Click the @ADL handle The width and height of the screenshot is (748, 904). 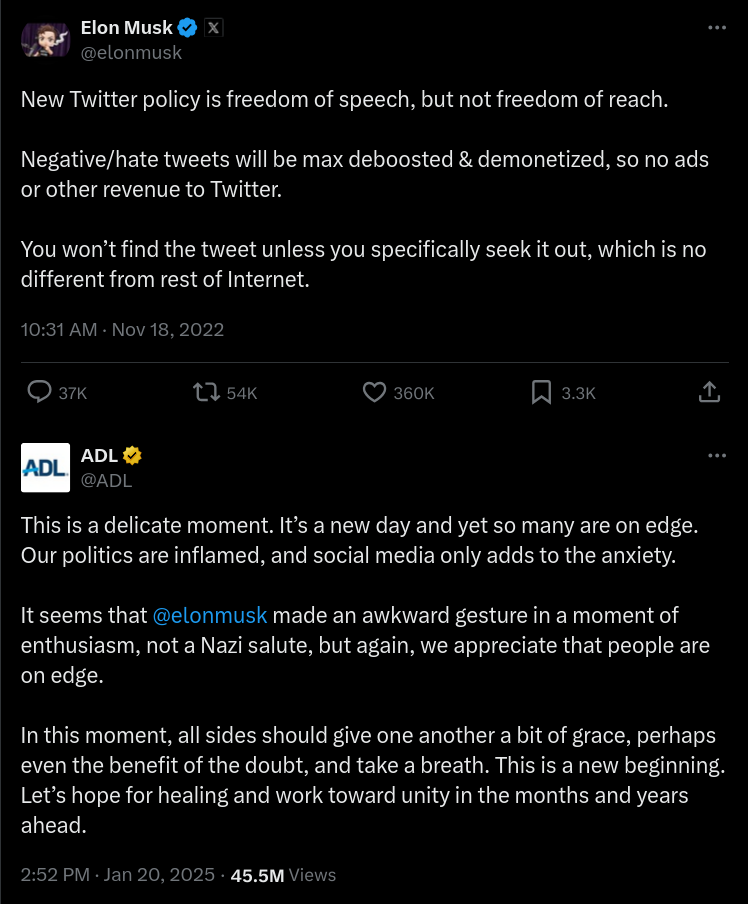(x=106, y=480)
